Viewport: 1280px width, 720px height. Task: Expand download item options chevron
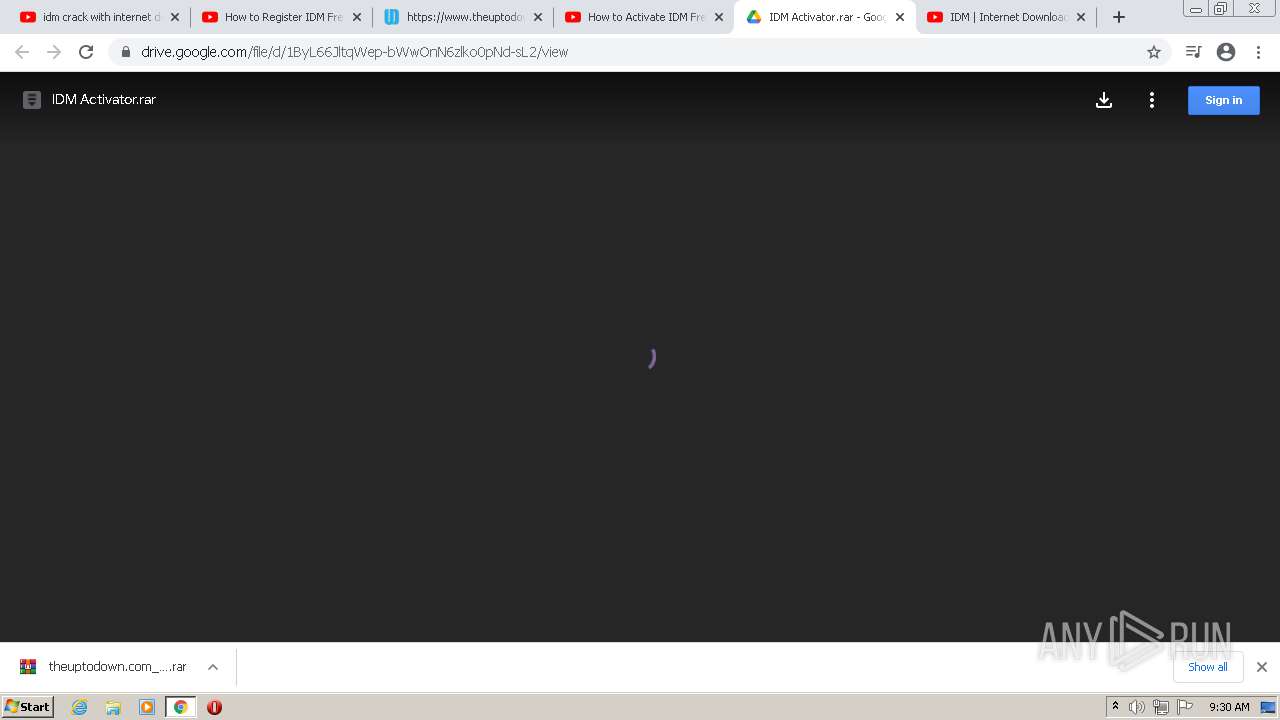[x=213, y=667]
